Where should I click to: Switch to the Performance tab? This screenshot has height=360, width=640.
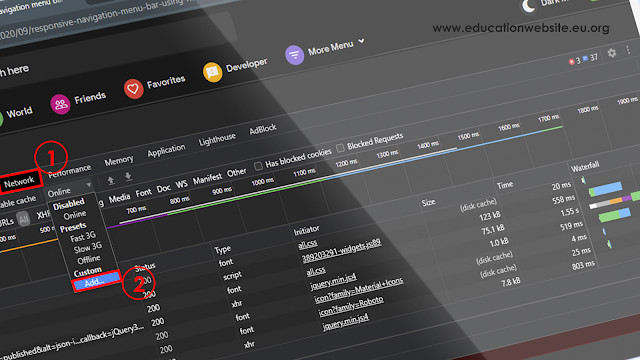click(x=69, y=171)
